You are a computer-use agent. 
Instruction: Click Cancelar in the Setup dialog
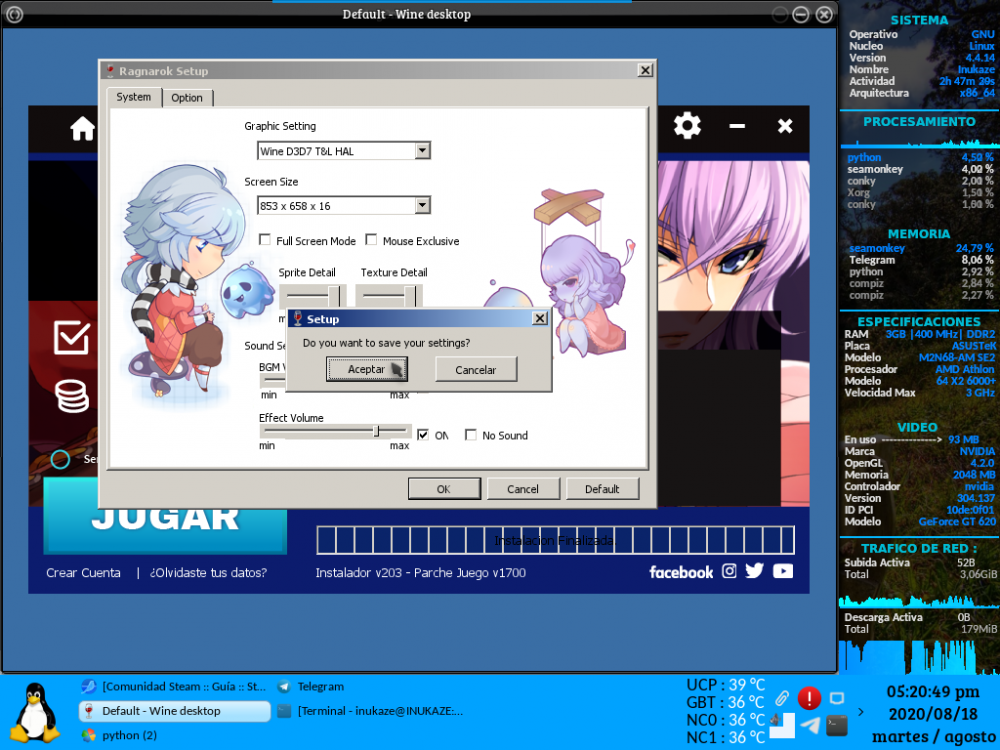(476, 369)
